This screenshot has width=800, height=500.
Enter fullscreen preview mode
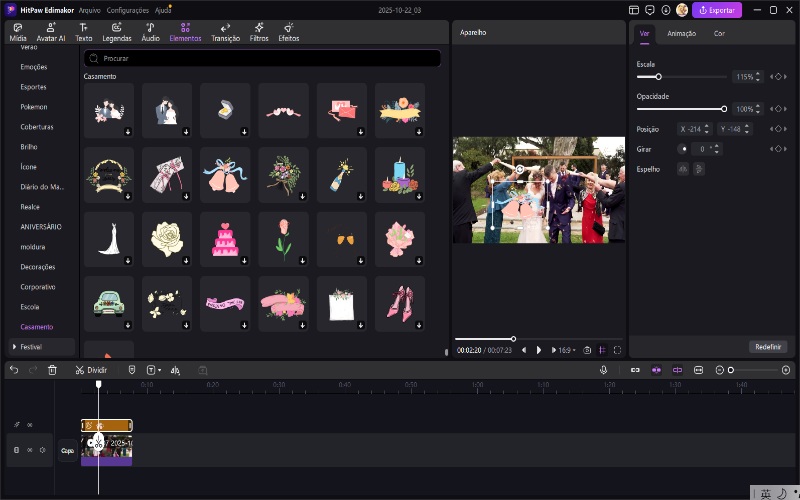tap(617, 350)
